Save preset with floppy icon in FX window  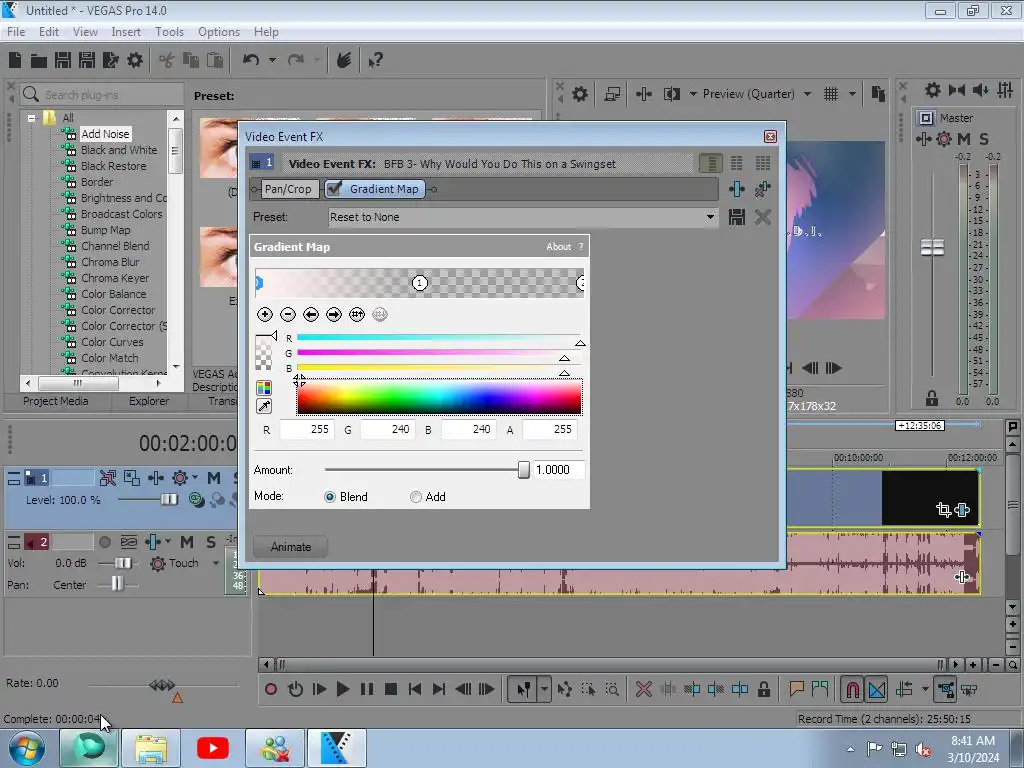pyautogui.click(x=737, y=217)
